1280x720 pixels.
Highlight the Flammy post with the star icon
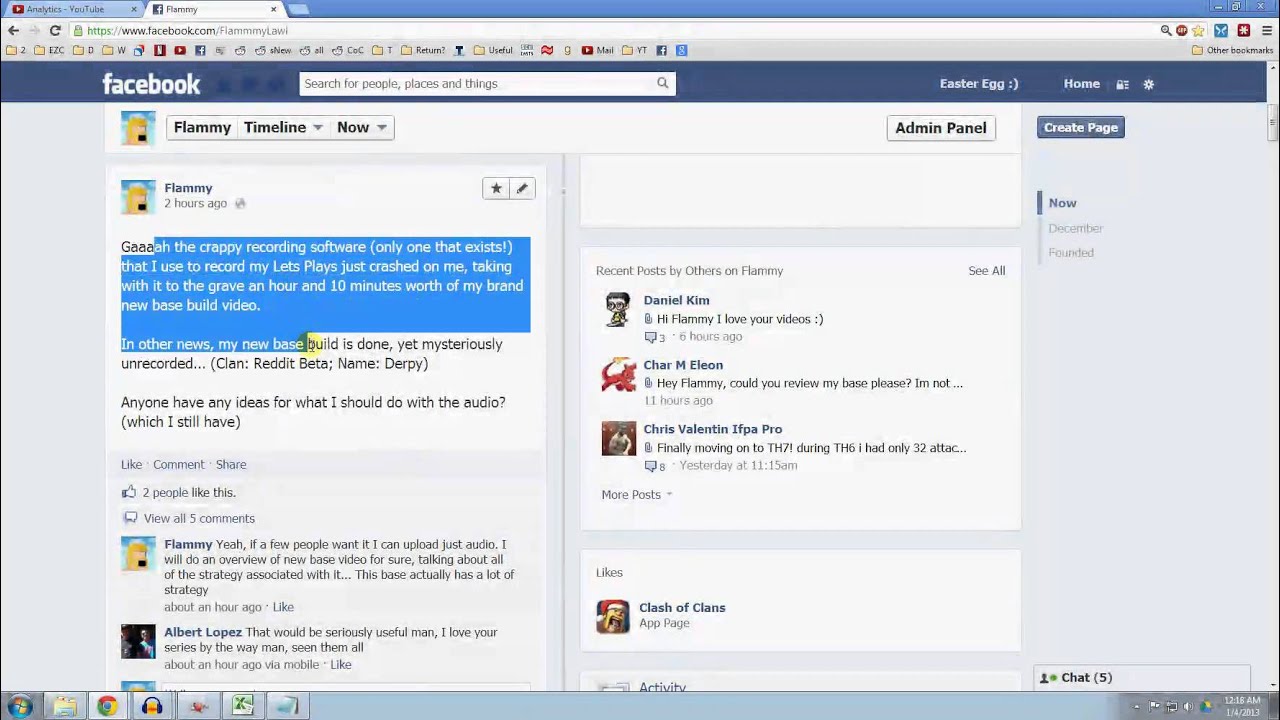coord(496,188)
